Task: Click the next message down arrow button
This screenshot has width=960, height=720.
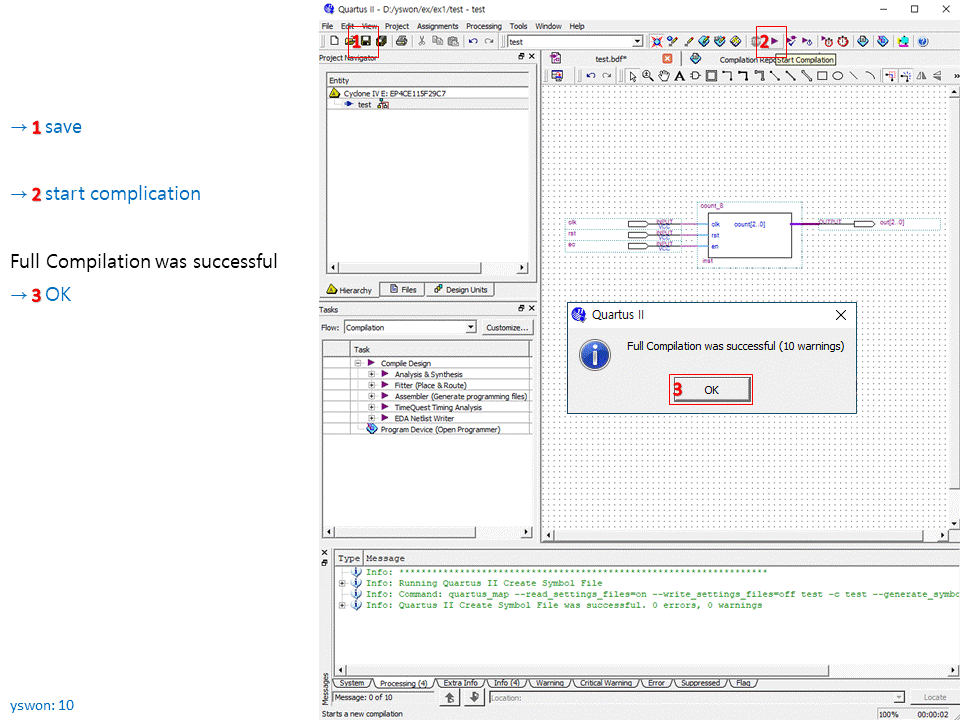Action: 474,697
